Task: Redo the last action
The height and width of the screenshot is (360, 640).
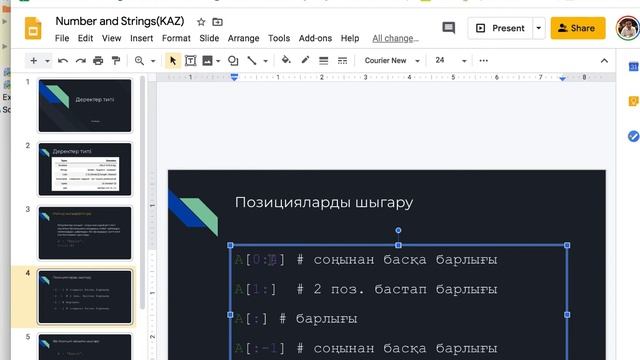Action: (x=80, y=61)
